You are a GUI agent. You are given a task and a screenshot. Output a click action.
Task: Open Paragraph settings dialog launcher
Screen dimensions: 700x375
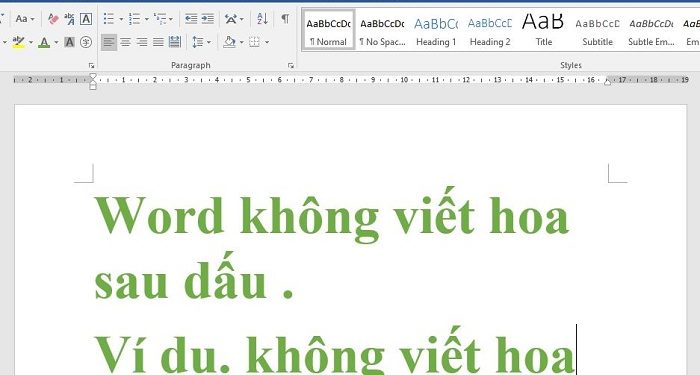[x=291, y=66]
